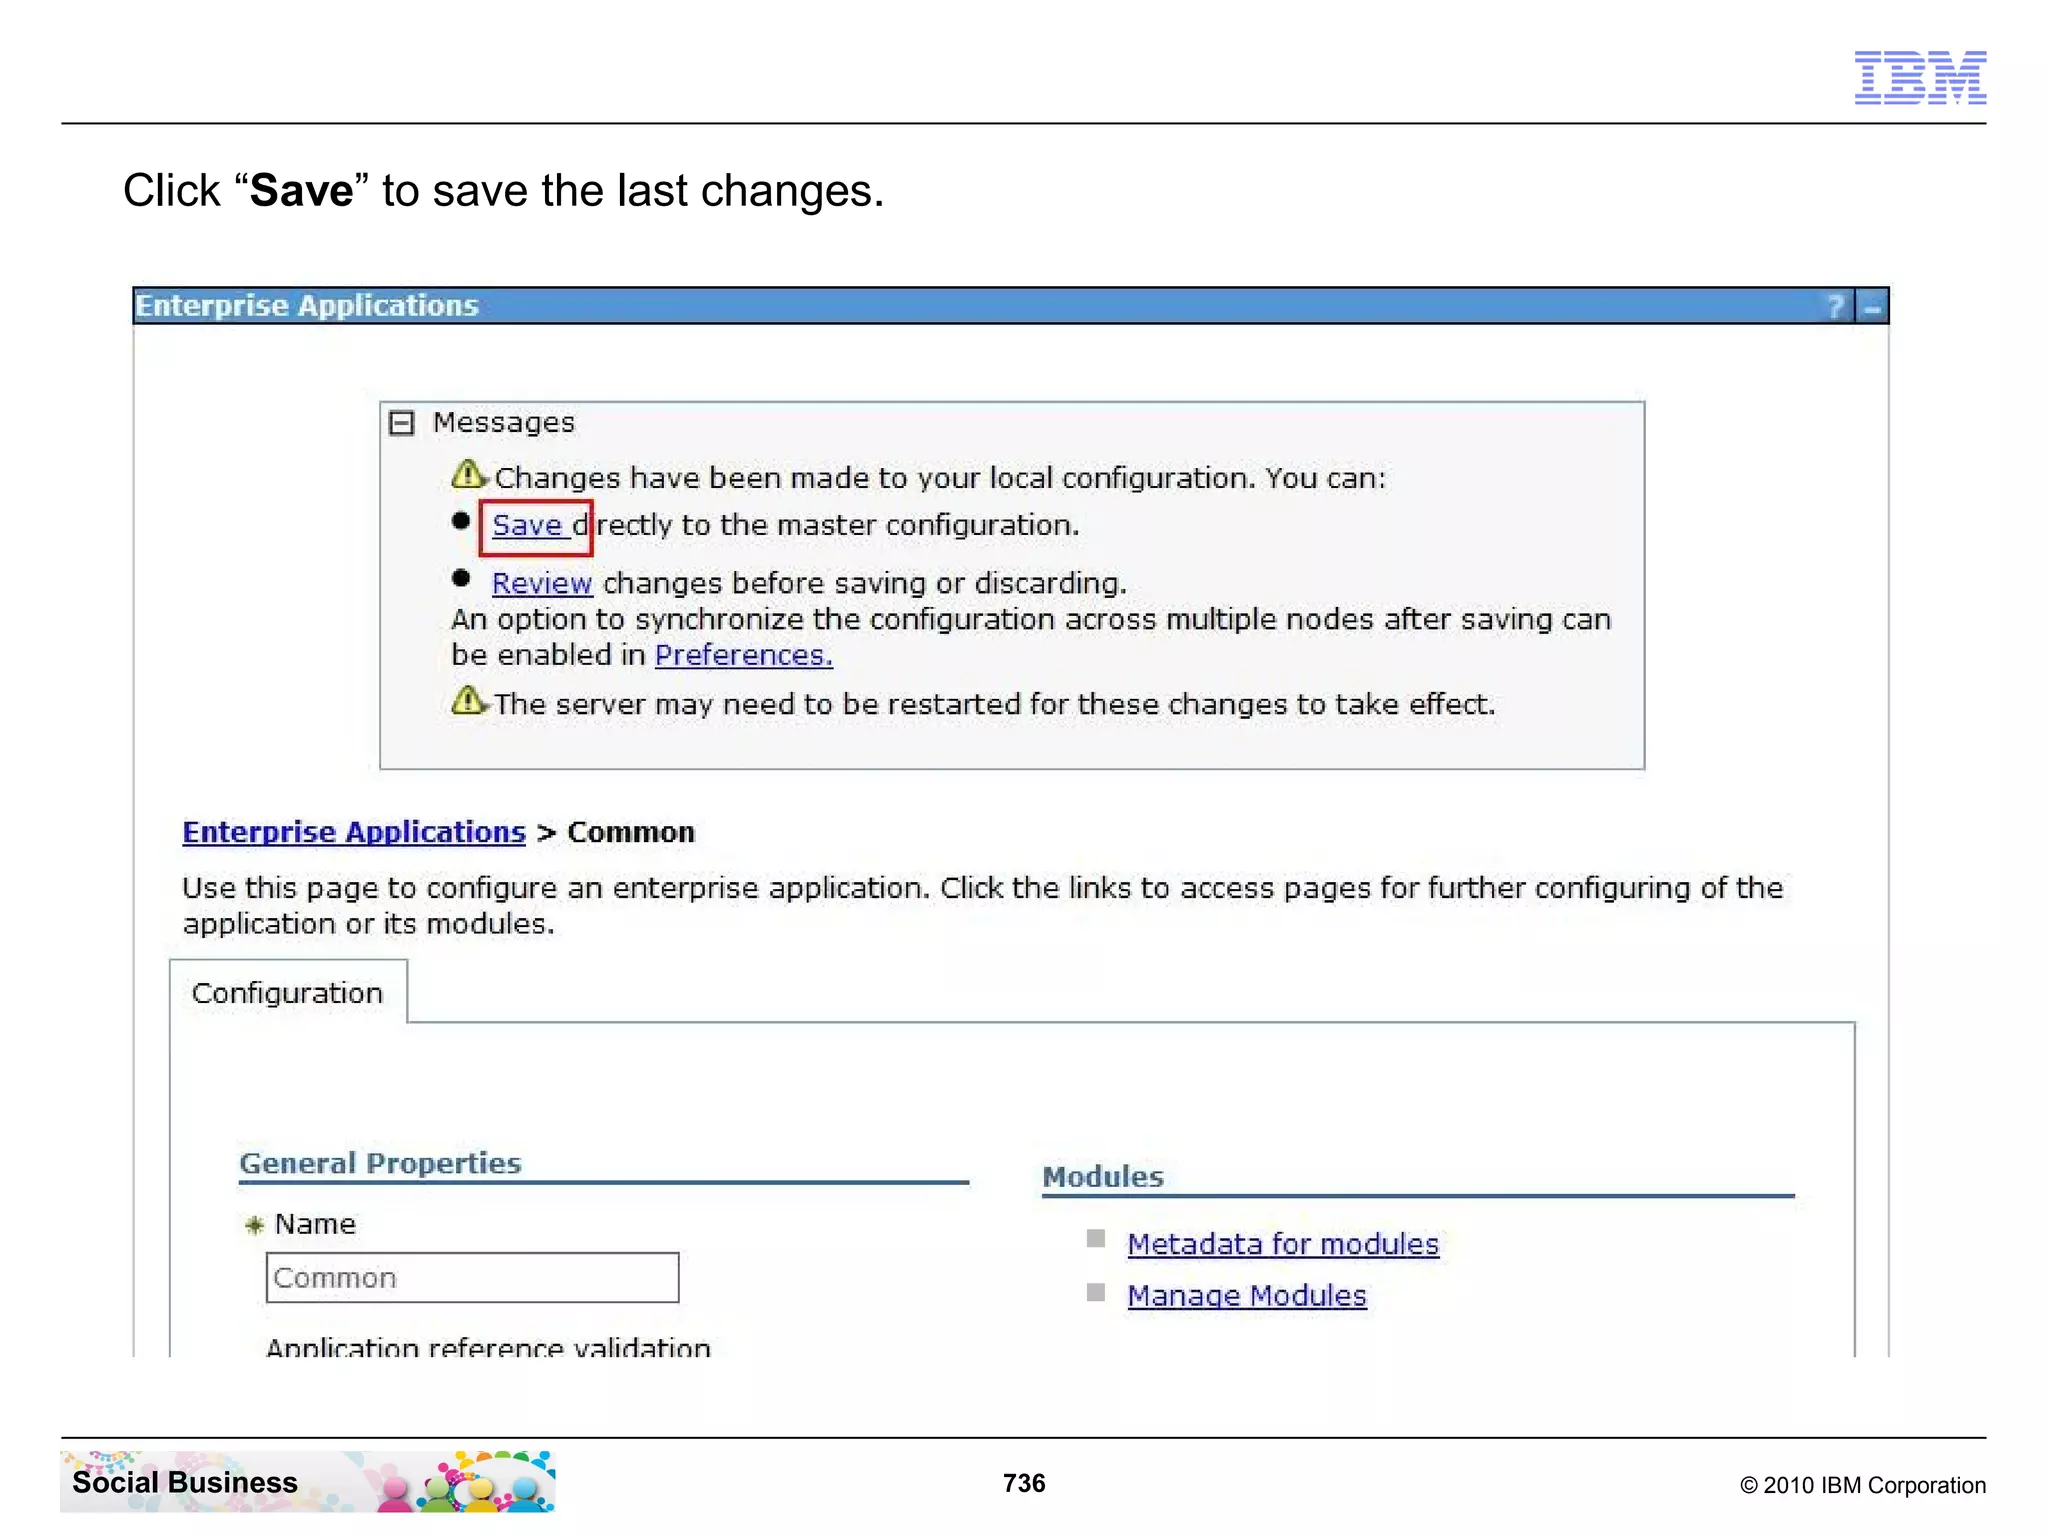Click the Enterprise Applications title bar text
The image size is (2048, 1536).
pyautogui.click(x=307, y=306)
